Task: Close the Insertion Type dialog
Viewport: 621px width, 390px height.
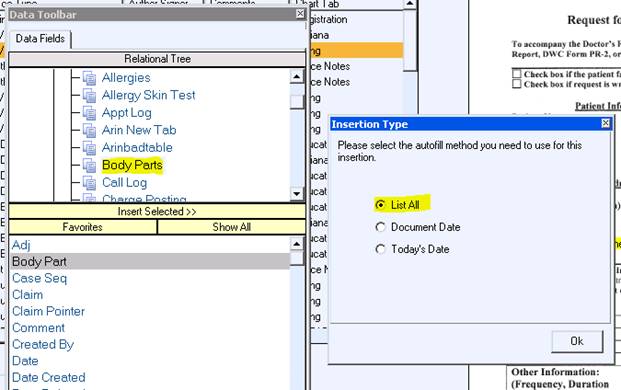Action: (x=606, y=124)
